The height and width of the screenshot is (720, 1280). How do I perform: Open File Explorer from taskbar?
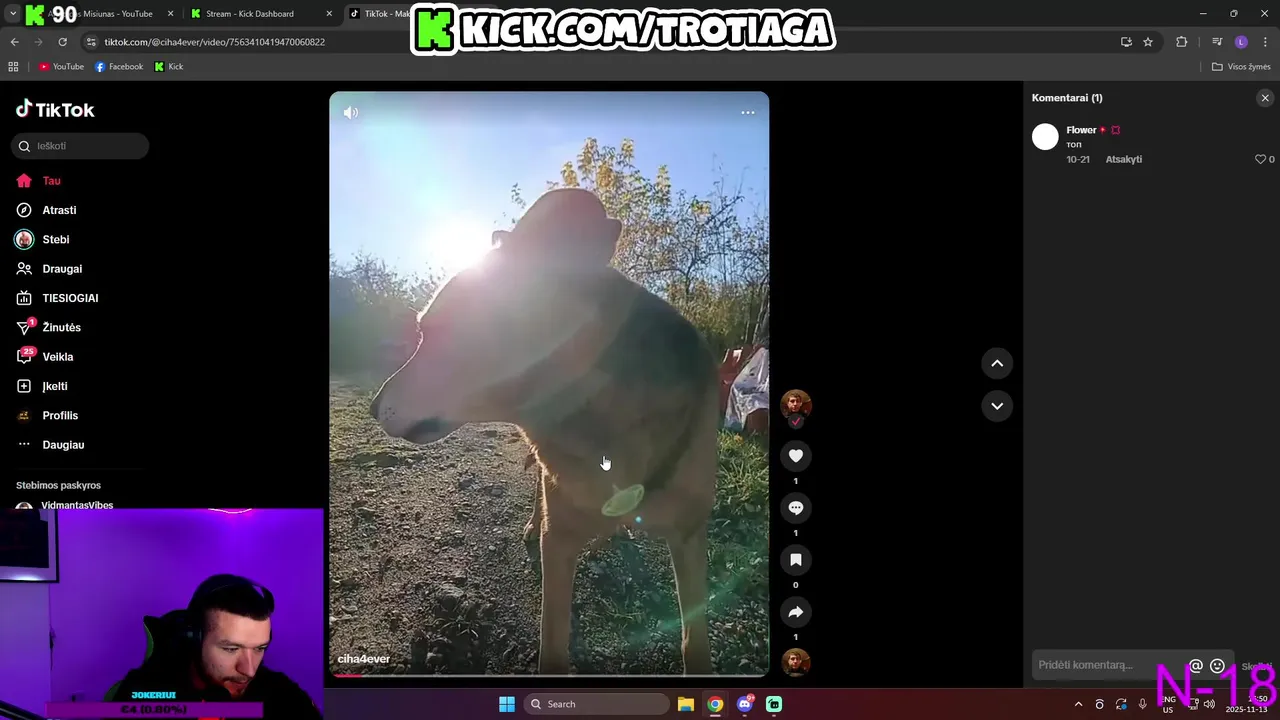686,704
